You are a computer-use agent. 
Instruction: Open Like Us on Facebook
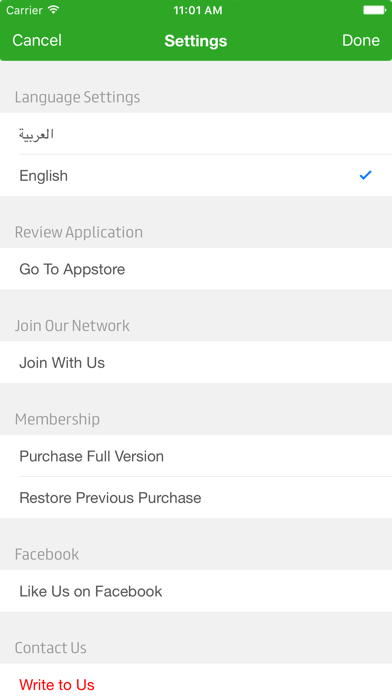[196, 591]
